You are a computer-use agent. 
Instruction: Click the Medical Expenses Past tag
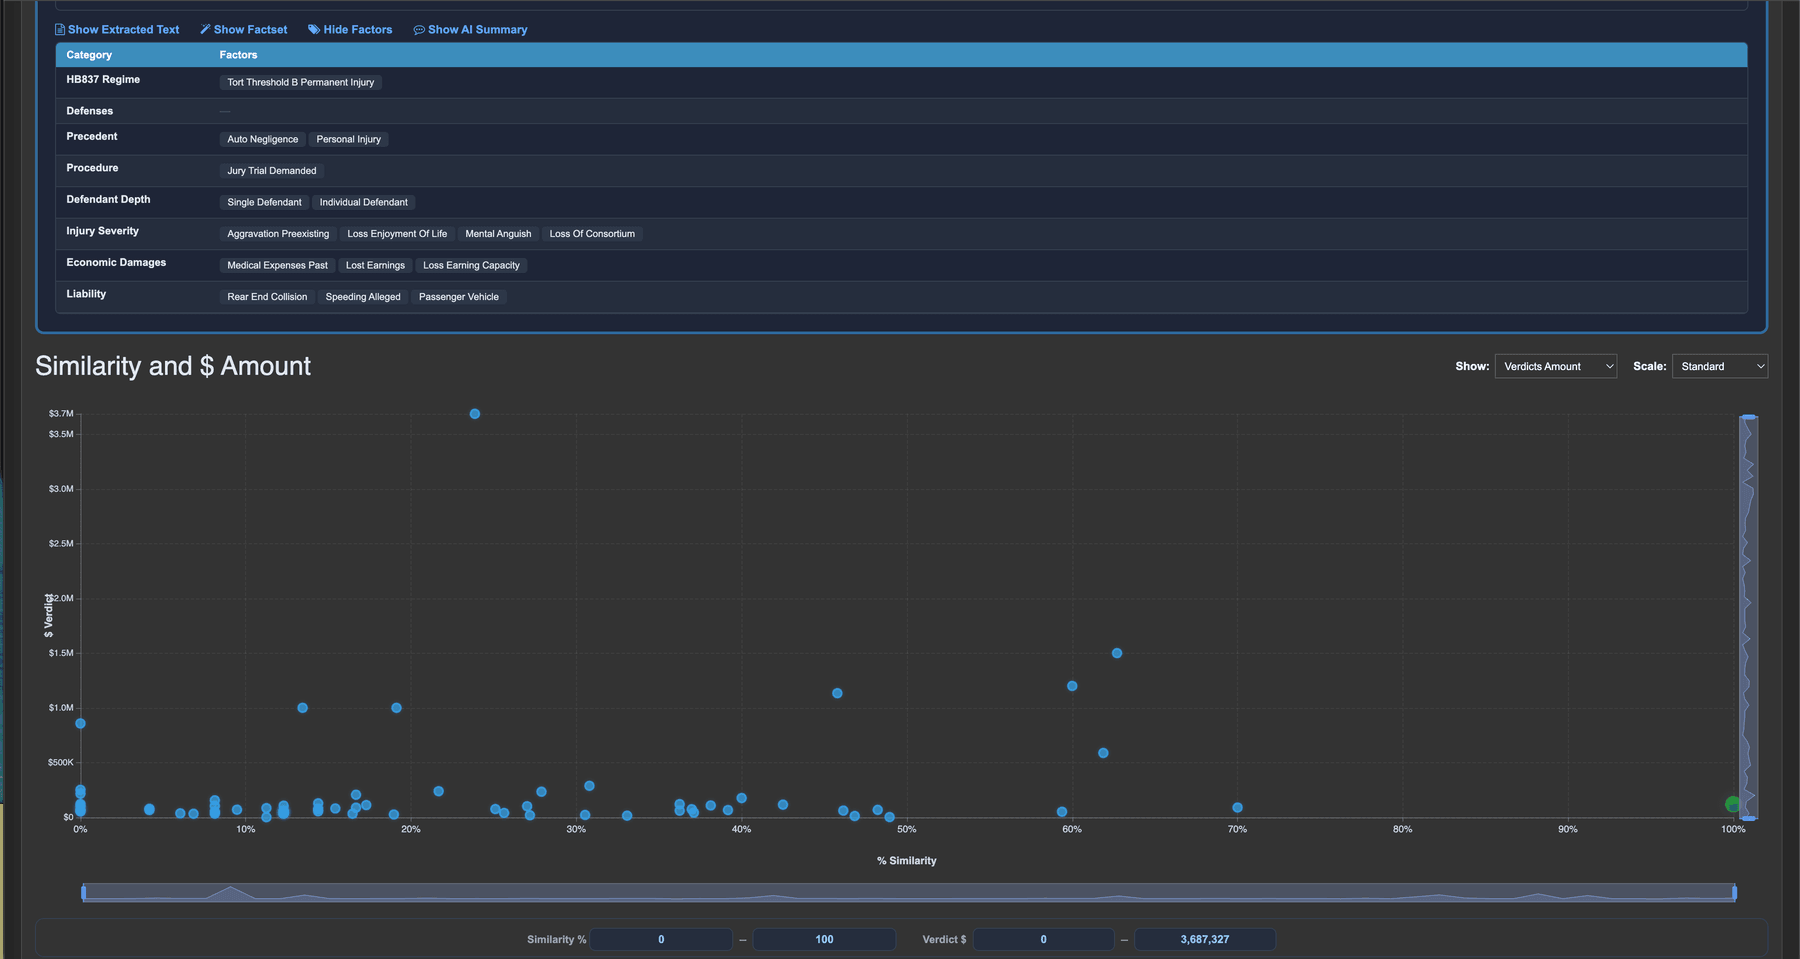click(x=277, y=266)
